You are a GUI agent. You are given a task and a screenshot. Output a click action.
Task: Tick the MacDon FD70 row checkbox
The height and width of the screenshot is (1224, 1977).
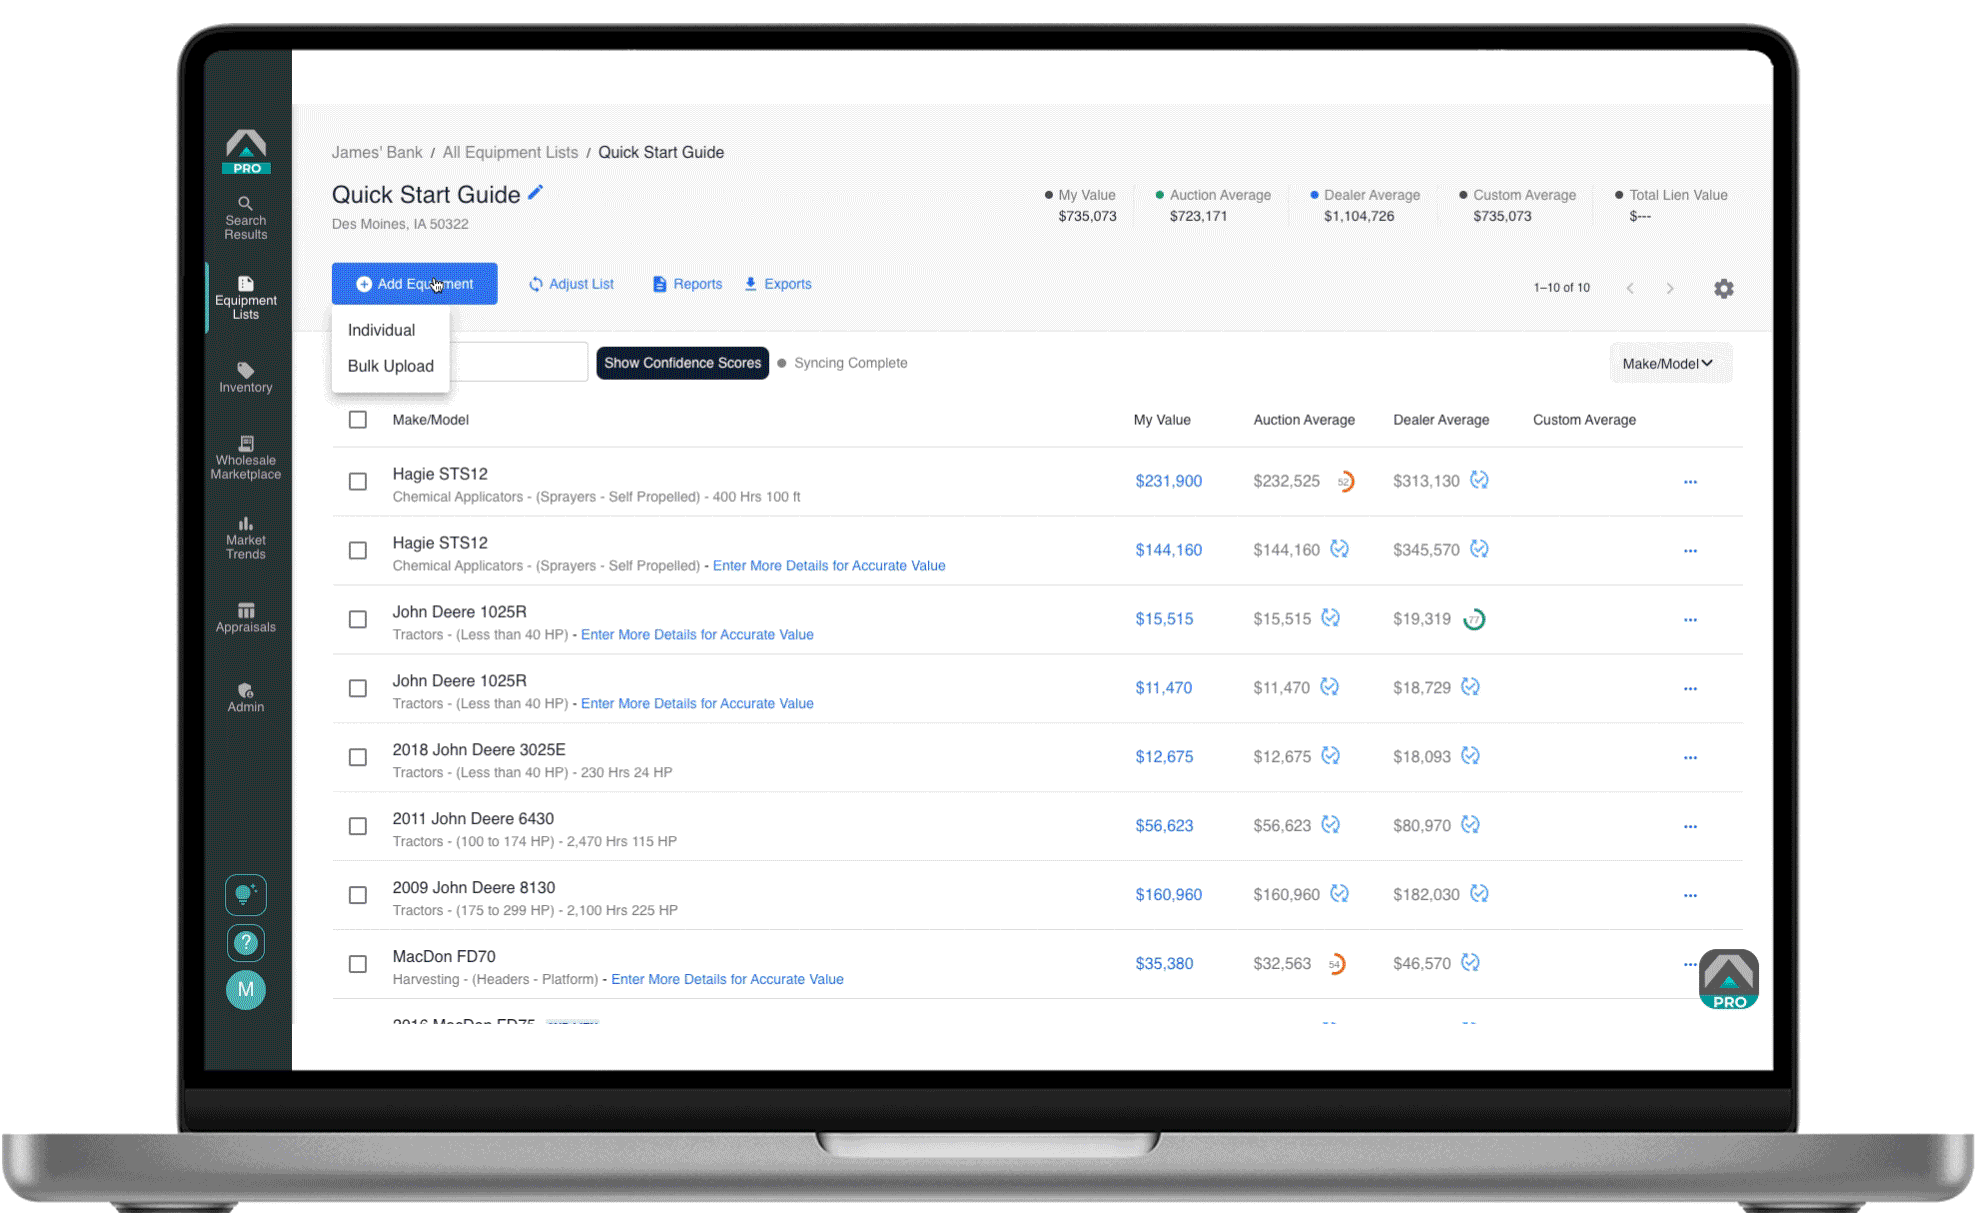357,964
